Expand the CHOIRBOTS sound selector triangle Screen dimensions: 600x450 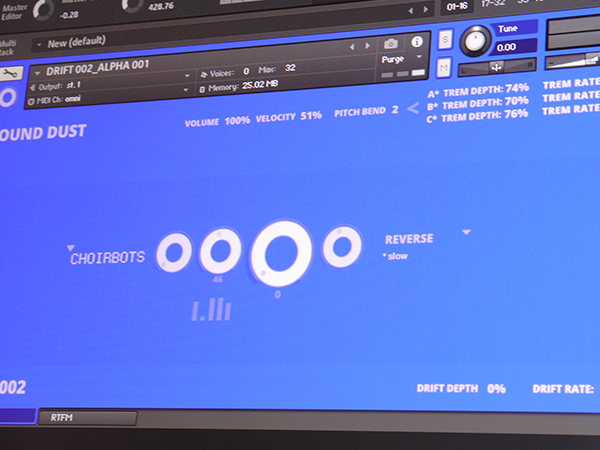[70, 248]
